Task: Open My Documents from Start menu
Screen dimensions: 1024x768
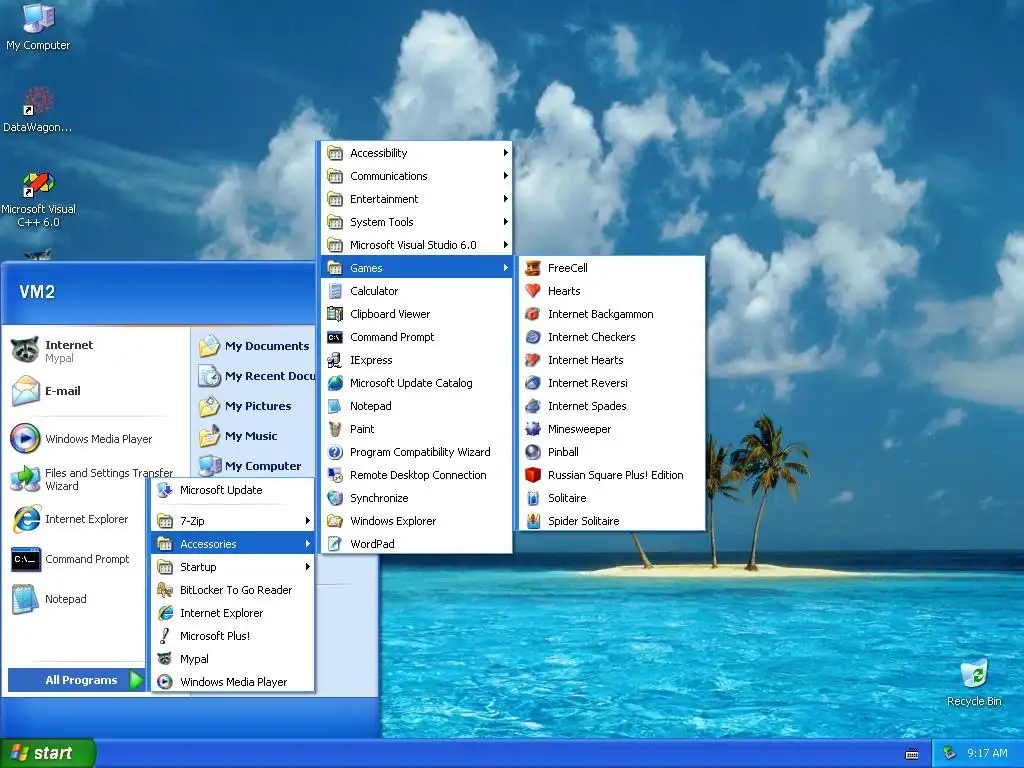Action: [255, 346]
